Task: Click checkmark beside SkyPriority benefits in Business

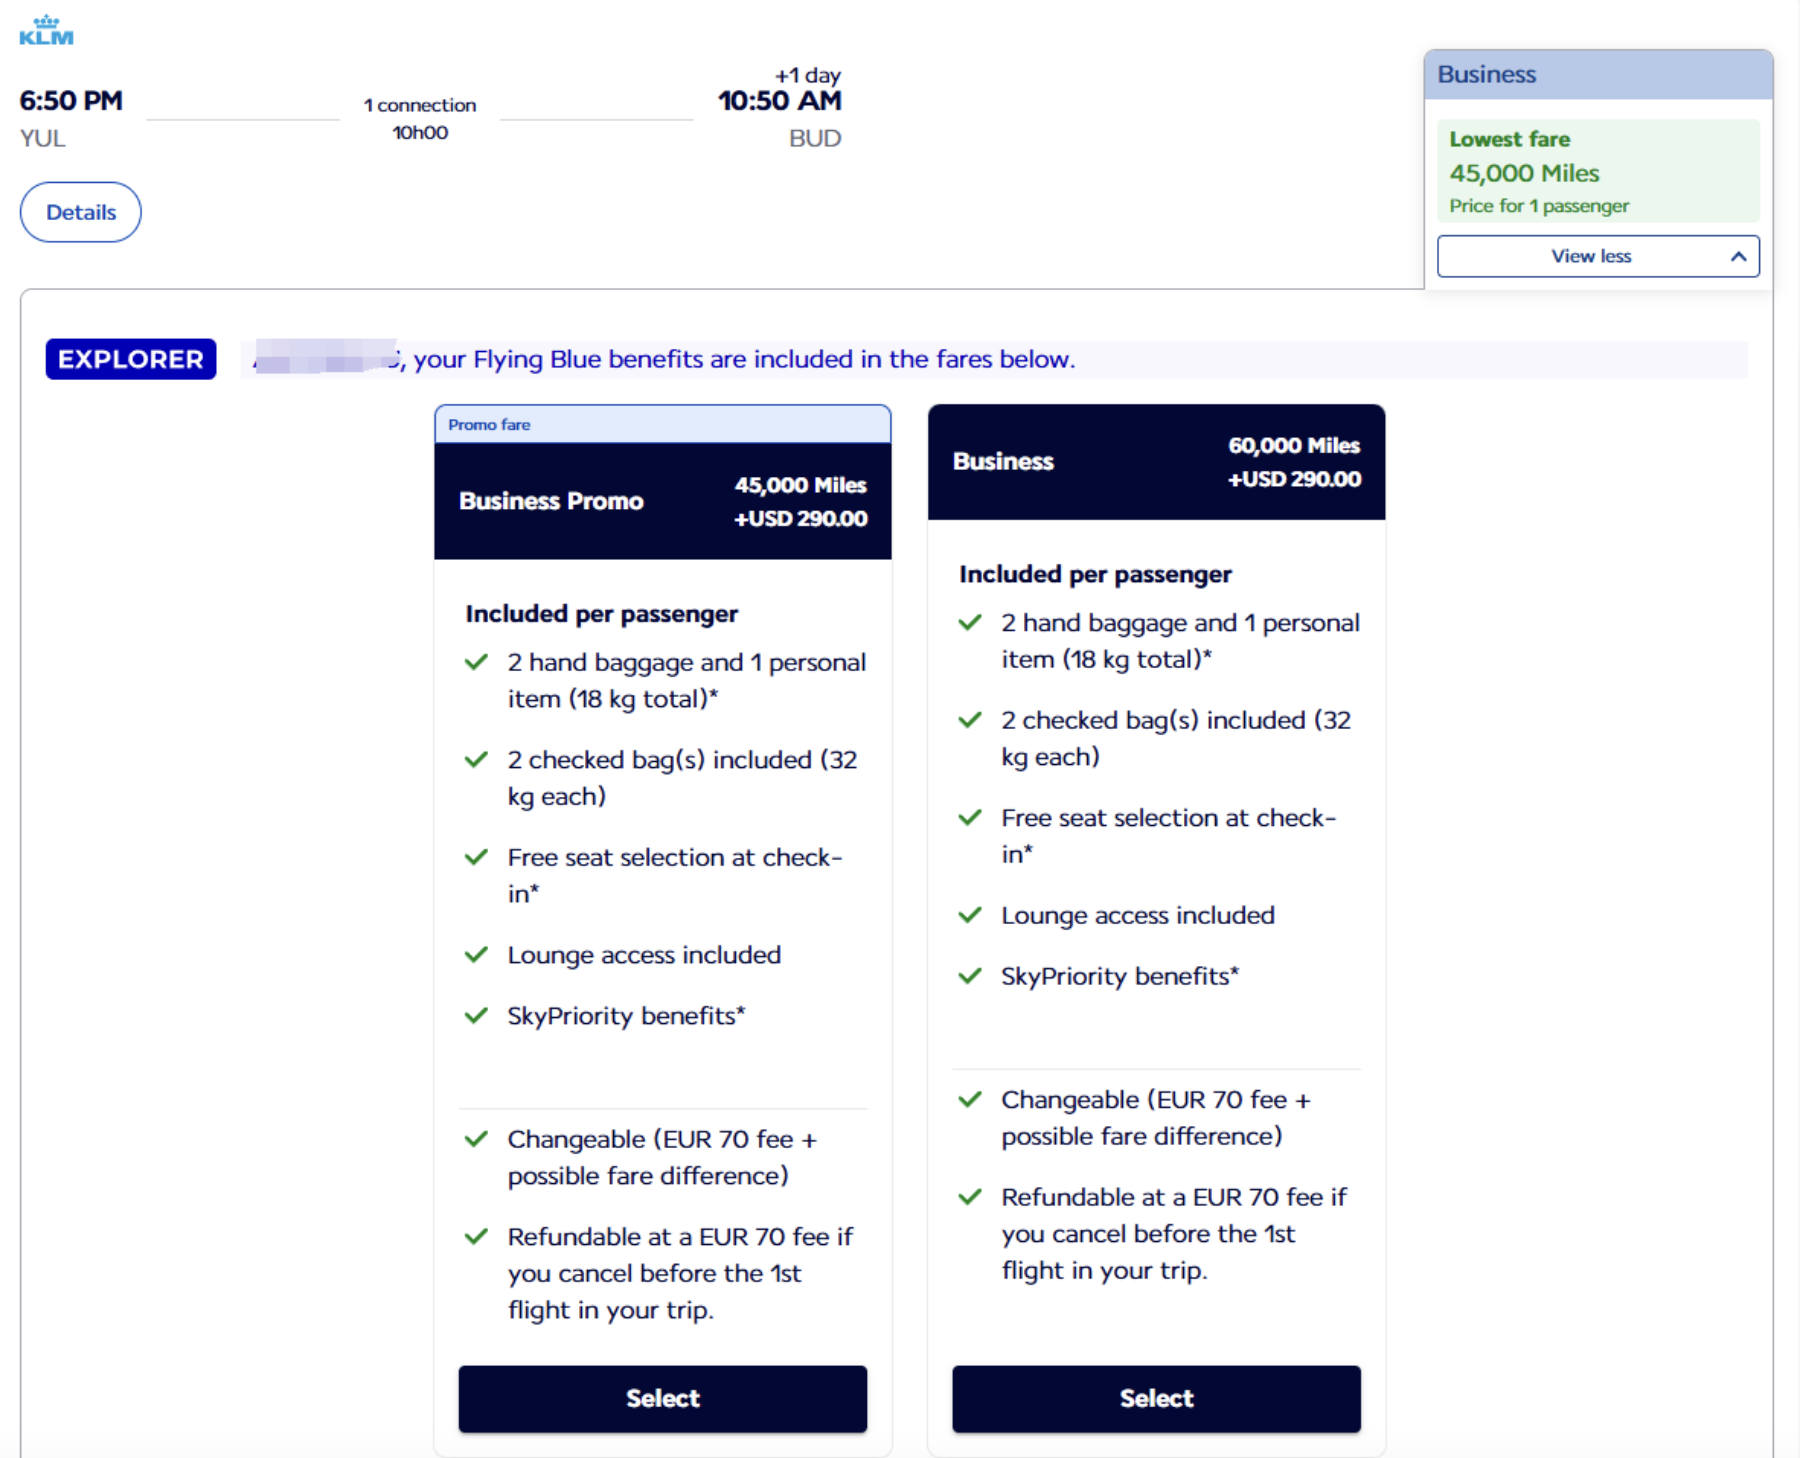Action: coord(970,976)
